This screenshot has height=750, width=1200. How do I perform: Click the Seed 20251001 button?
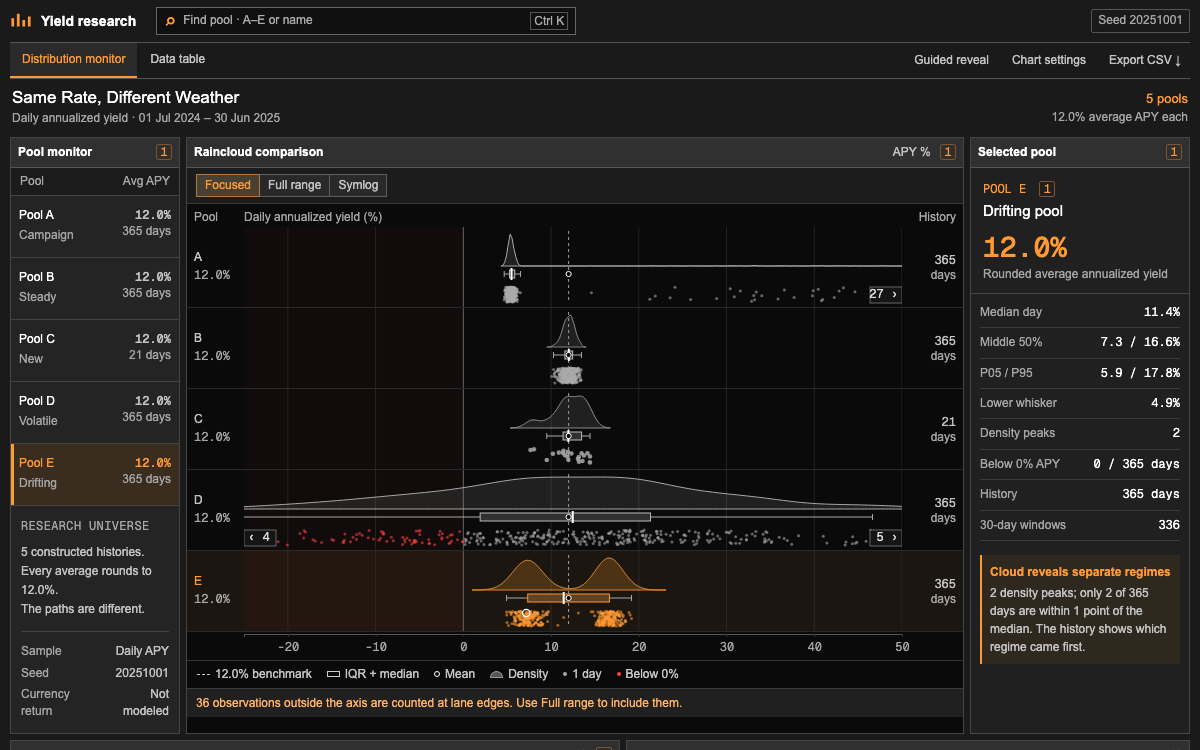tap(1140, 21)
